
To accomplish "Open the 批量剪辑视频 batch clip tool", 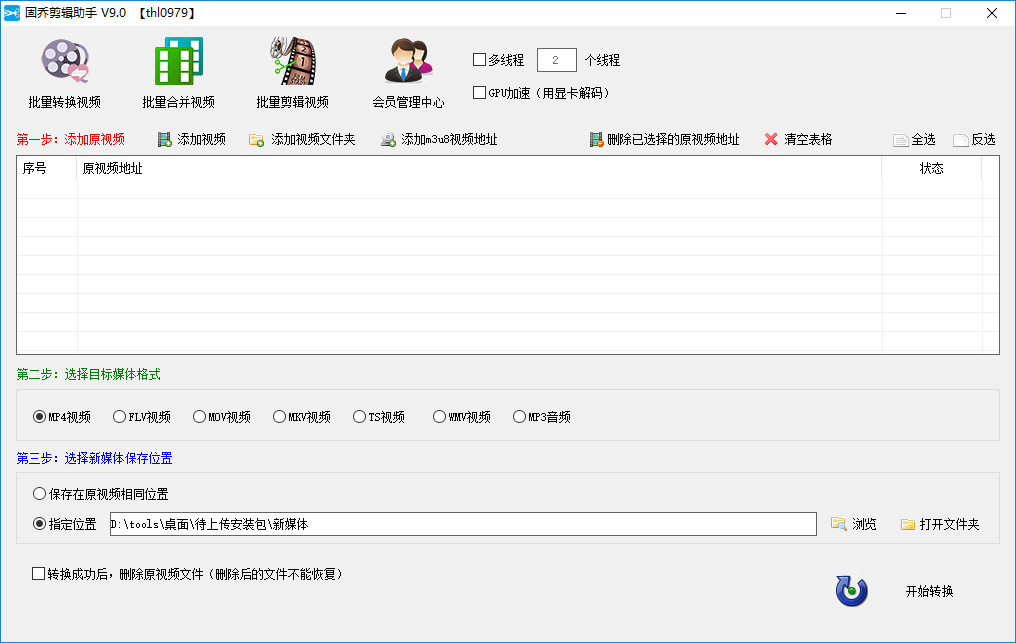I will point(292,73).
